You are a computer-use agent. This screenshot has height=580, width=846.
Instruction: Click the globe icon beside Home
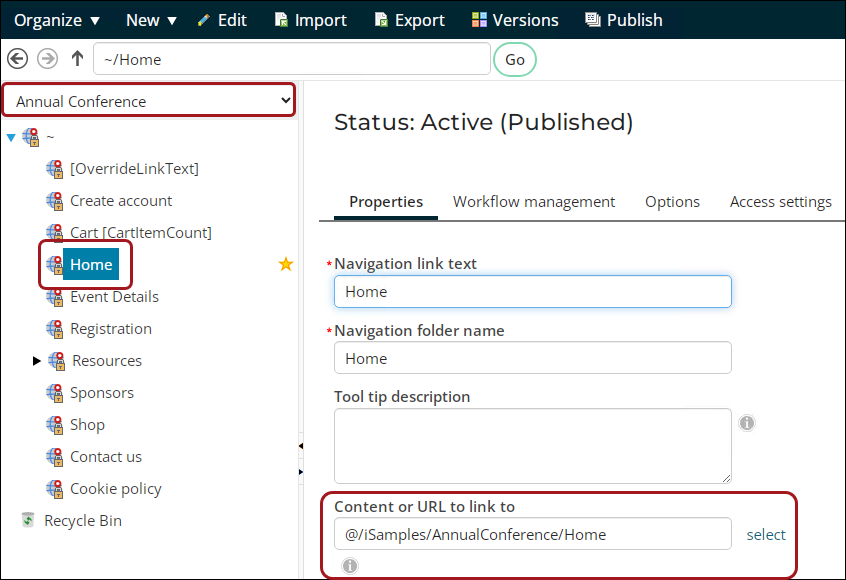point(54,265)
